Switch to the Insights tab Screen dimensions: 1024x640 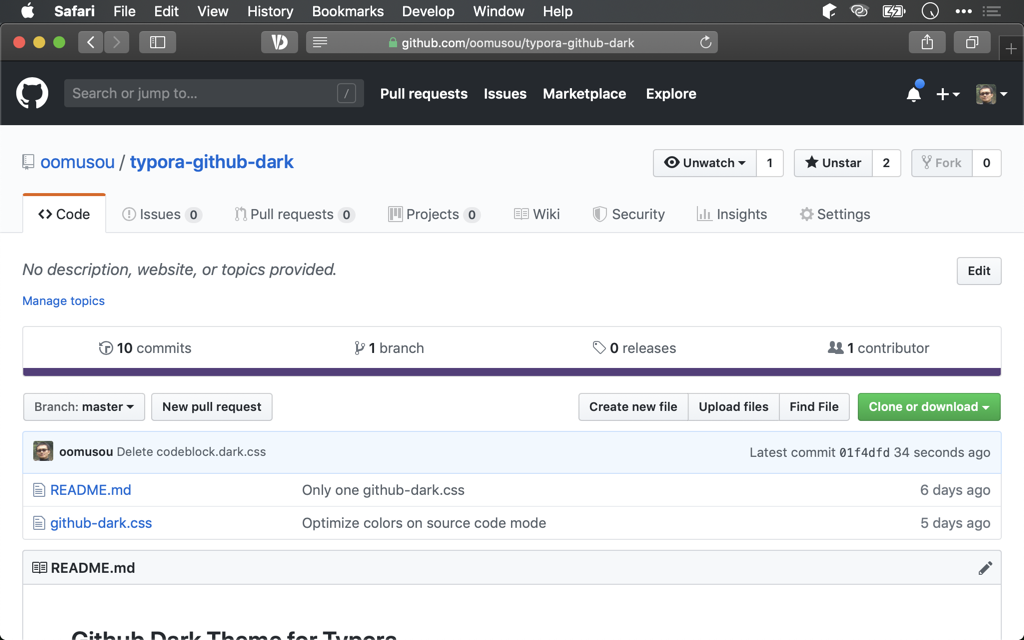click(x=732, y=214)
